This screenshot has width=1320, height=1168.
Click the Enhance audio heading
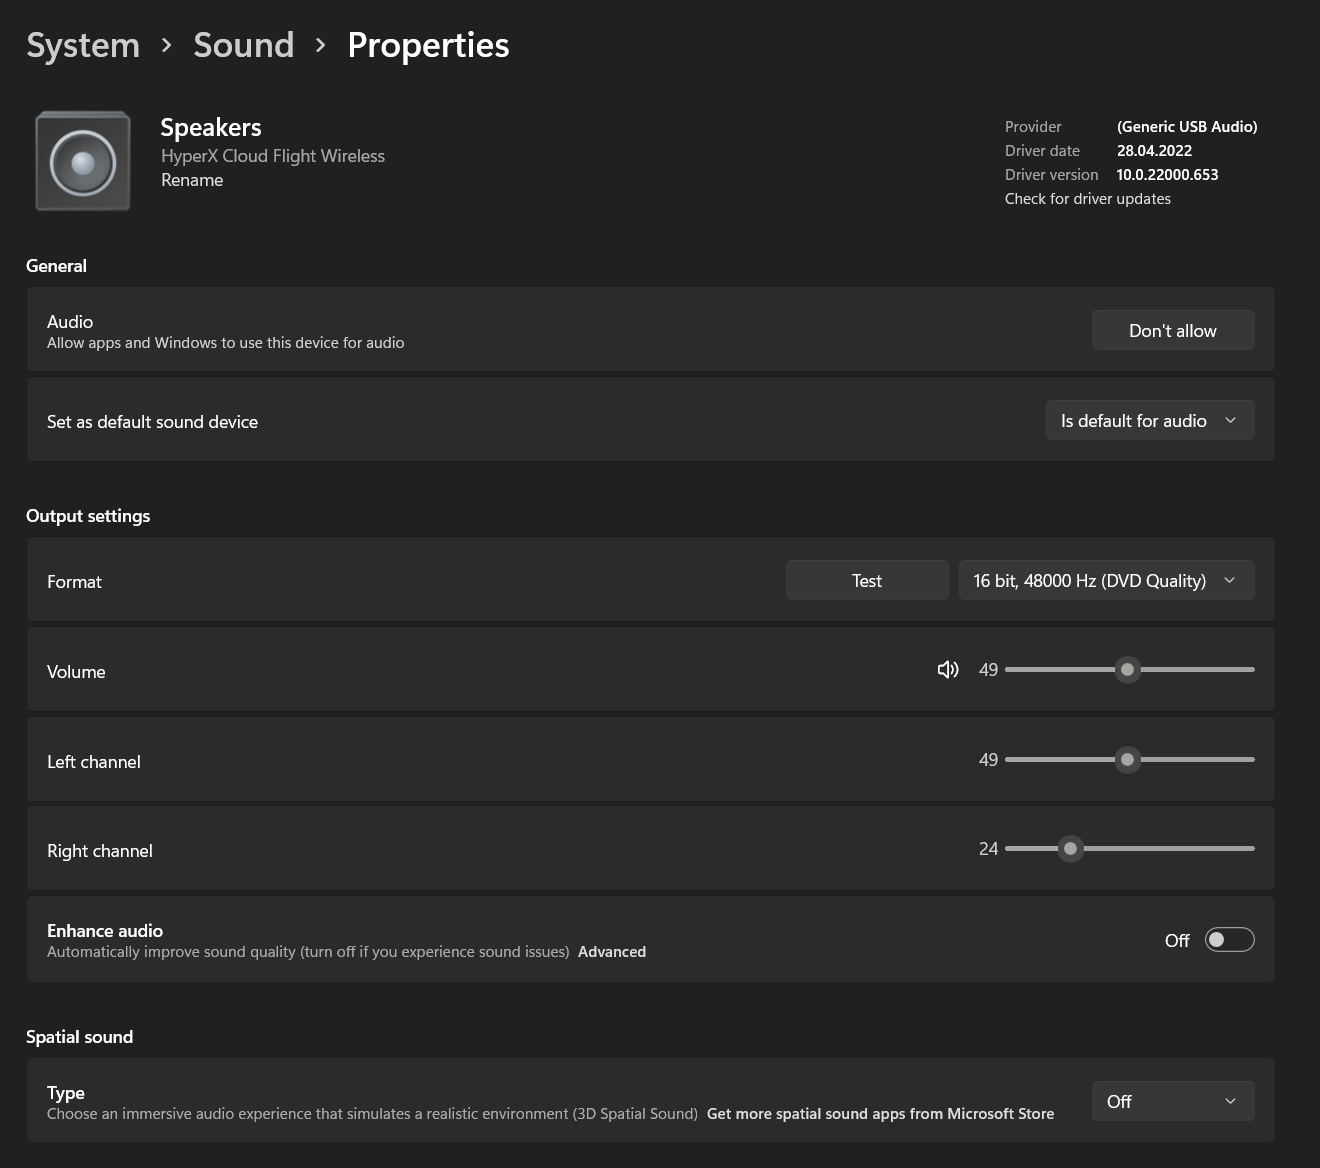point(105,931)
